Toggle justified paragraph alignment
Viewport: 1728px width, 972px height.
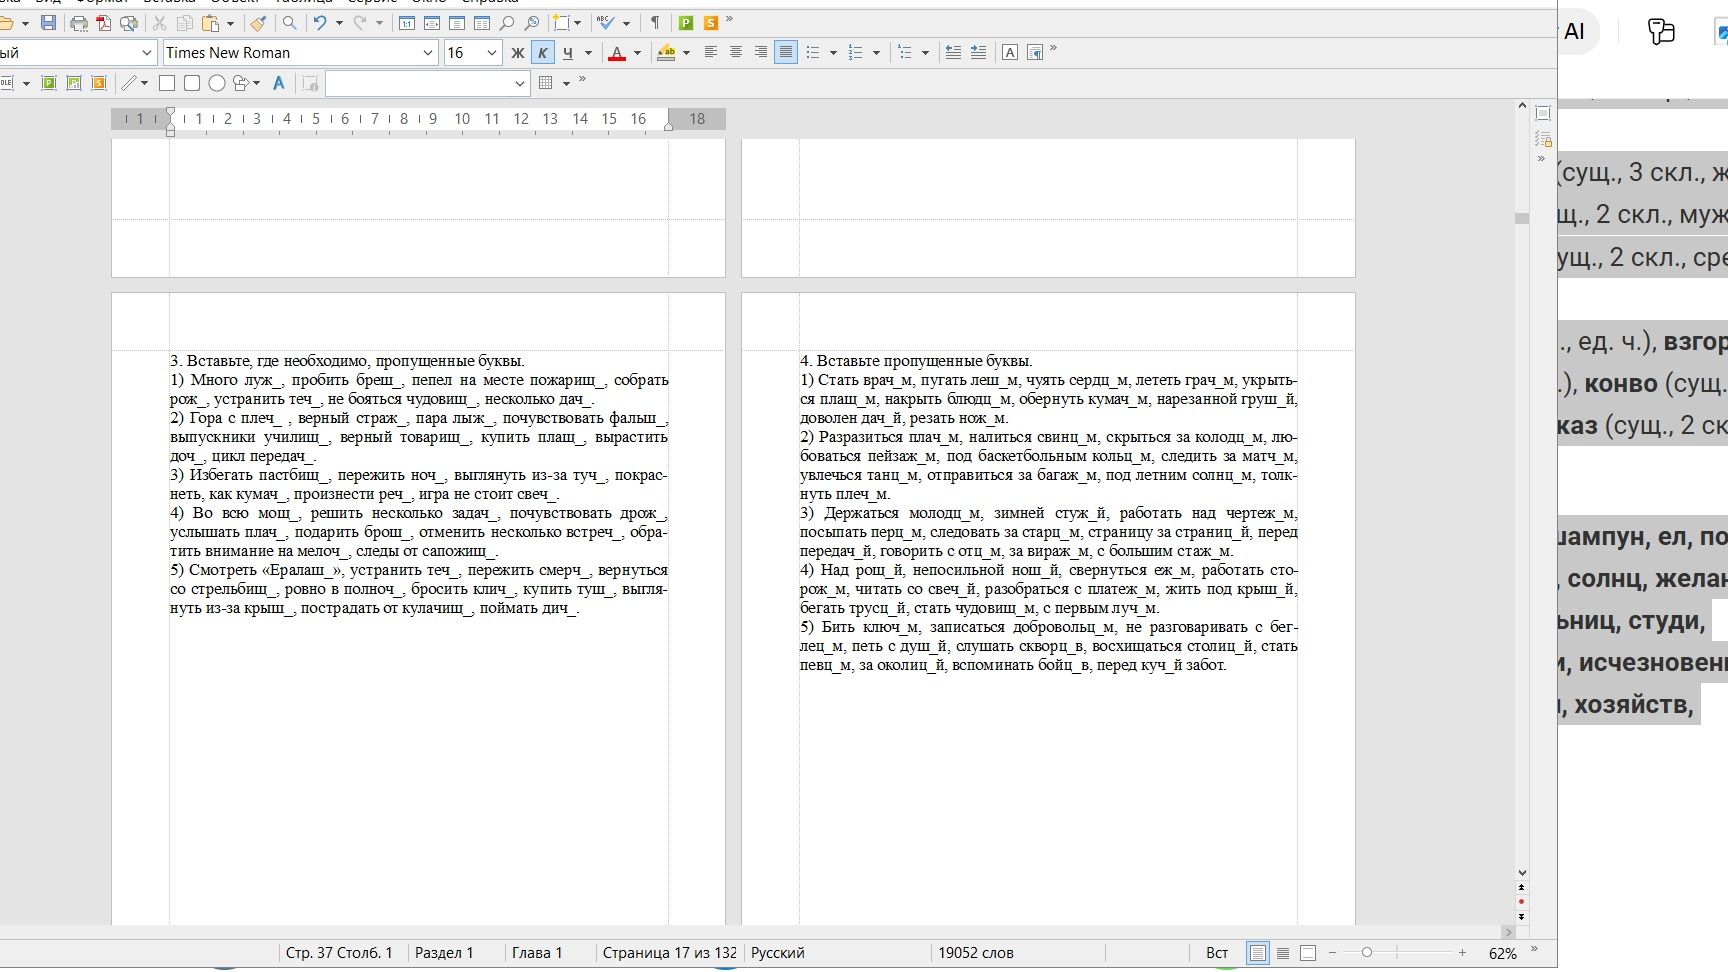(x=786, y=53)
